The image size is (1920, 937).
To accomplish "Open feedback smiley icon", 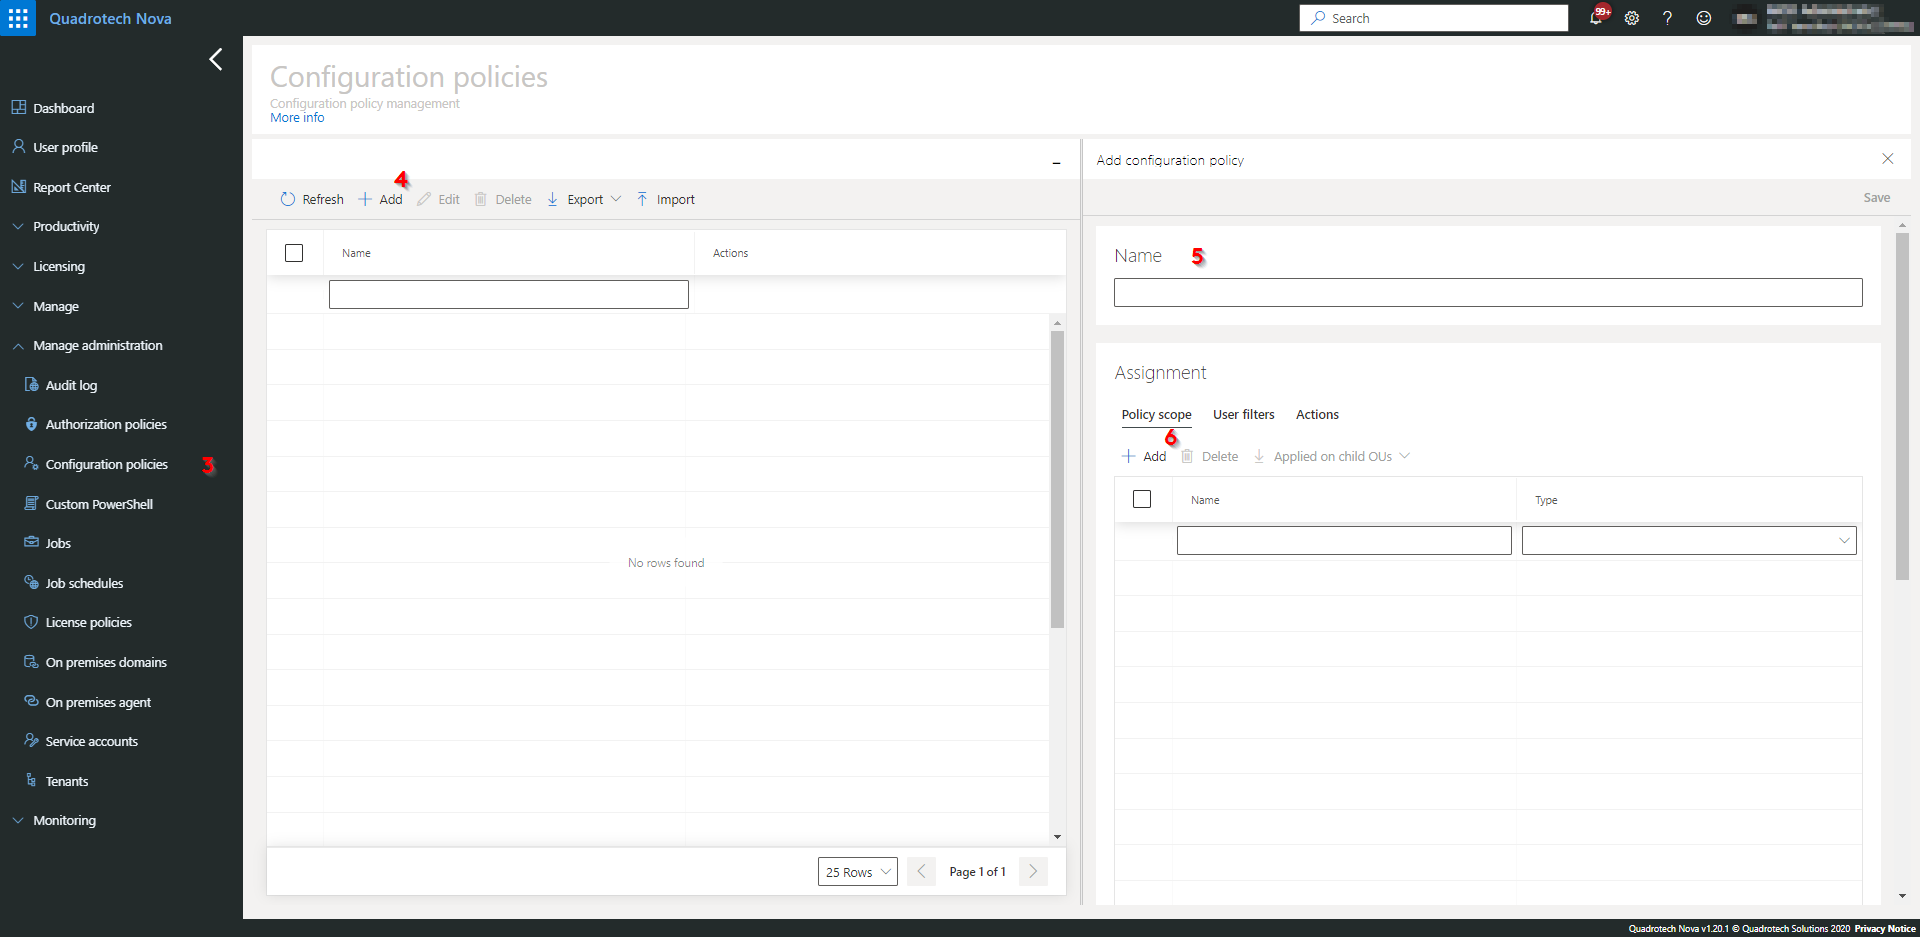I will coord(1704,18).
